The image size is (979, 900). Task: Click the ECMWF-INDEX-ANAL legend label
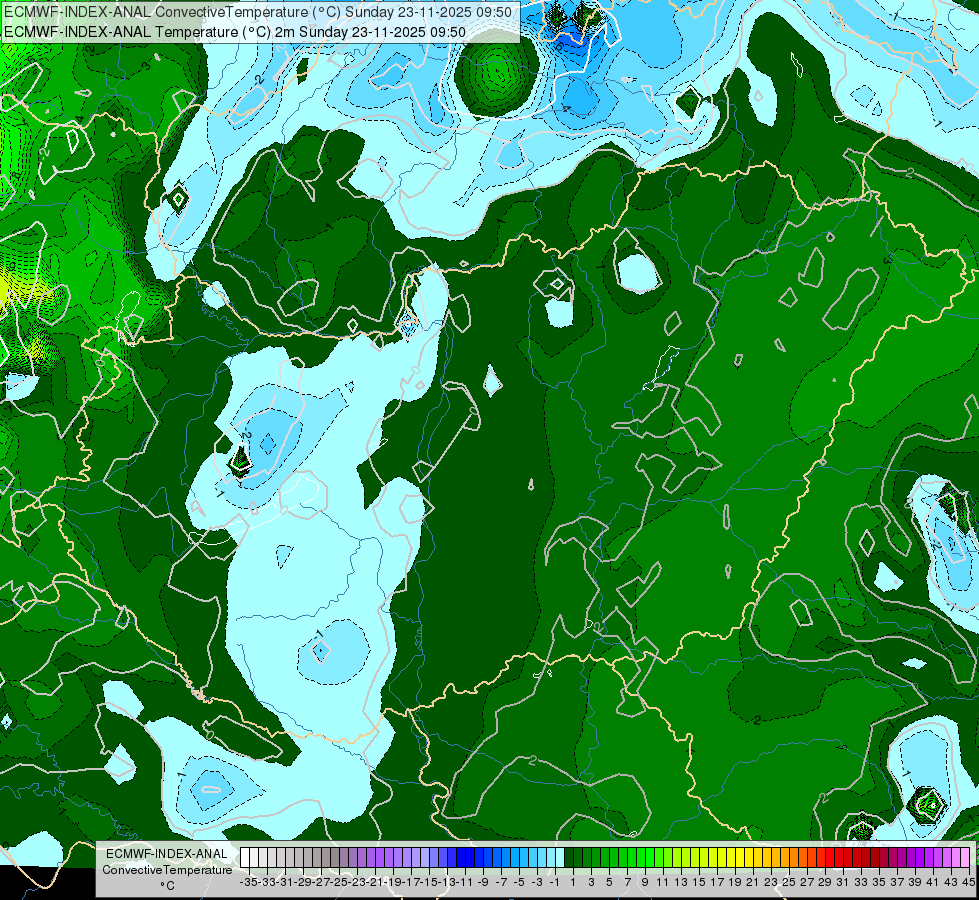tap(167, 853)
